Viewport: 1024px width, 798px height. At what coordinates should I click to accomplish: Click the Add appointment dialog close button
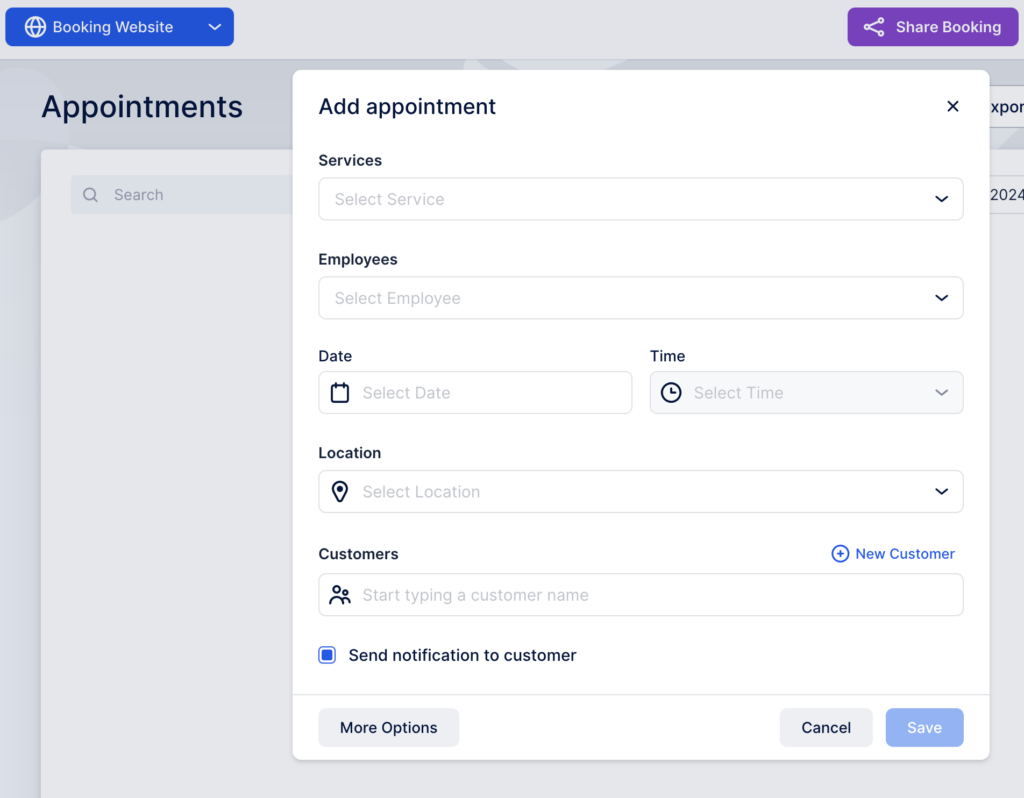(953, 106)
